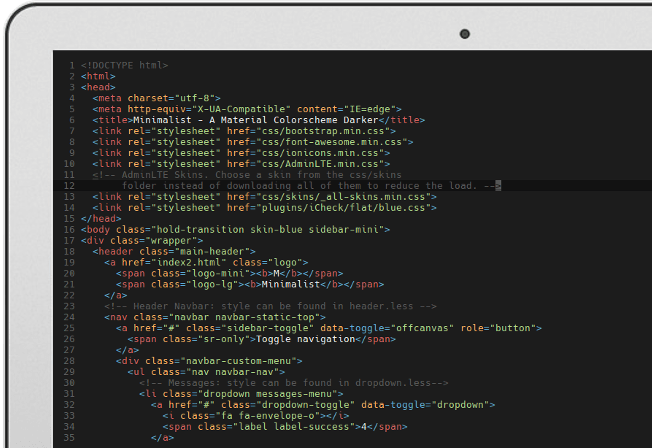Click the "folder instead of downloading all" comment line
This screenshot has width=652, height=448.
(311, 186)
